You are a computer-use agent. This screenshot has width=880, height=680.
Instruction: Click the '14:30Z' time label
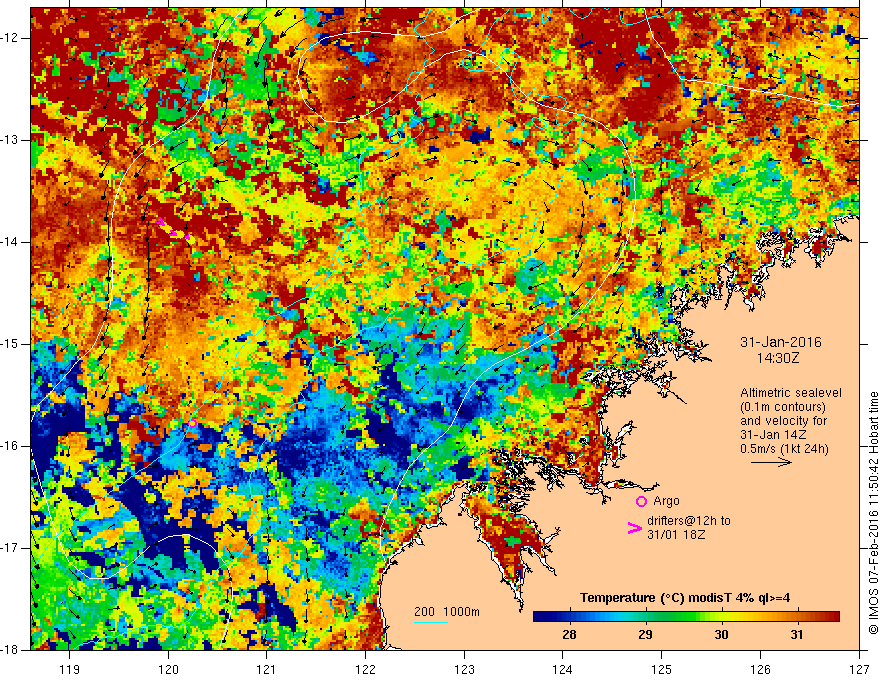[778, 357]
